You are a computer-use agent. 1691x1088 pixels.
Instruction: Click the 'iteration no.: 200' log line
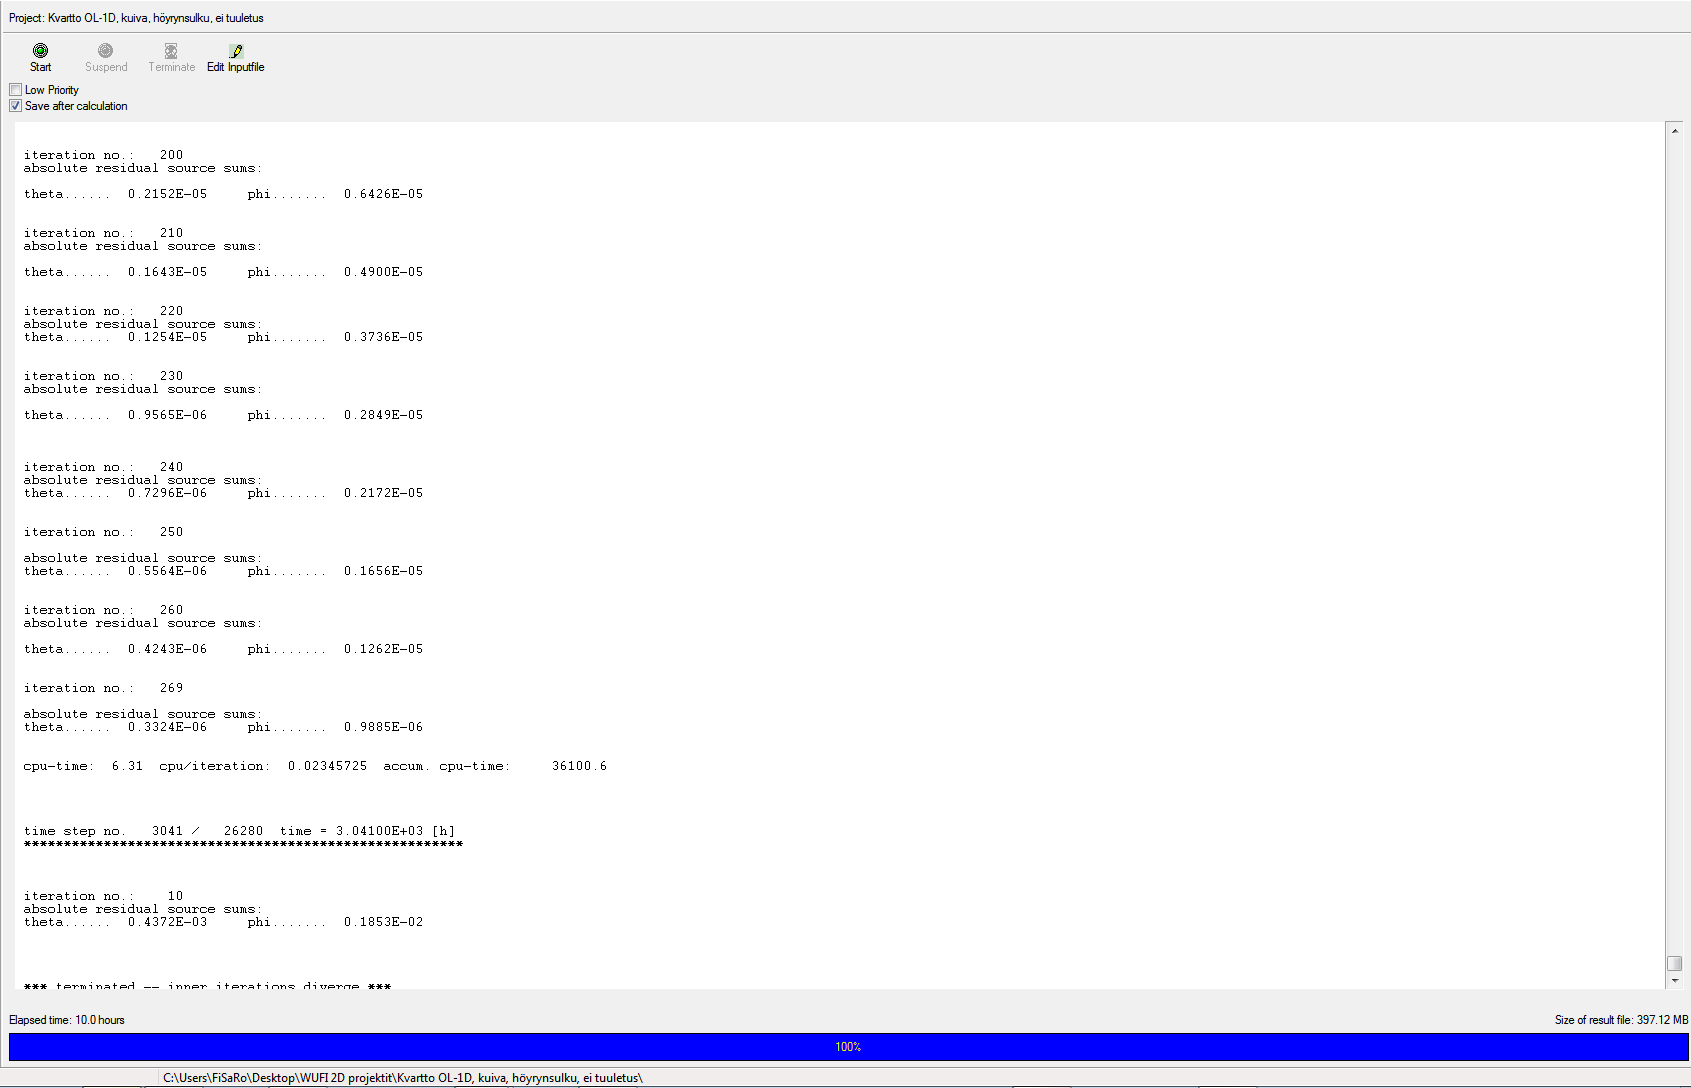pos(103,155)
